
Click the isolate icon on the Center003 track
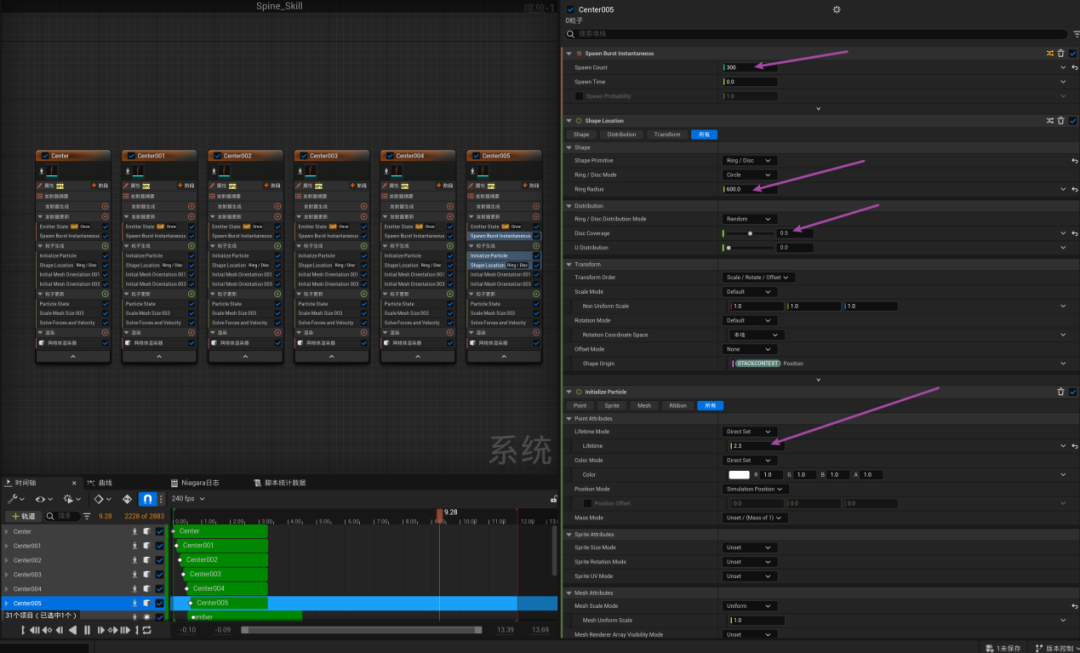[135, 574]
